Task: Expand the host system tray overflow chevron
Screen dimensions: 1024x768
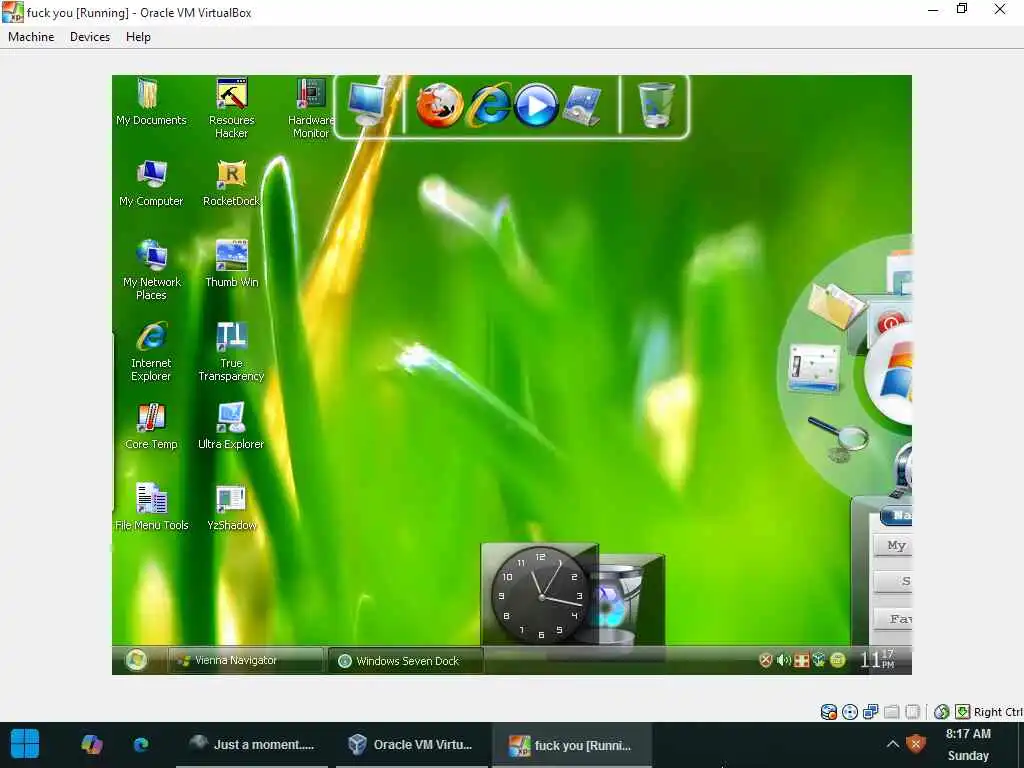Action: pyautogui.click(x=892, y=744)
